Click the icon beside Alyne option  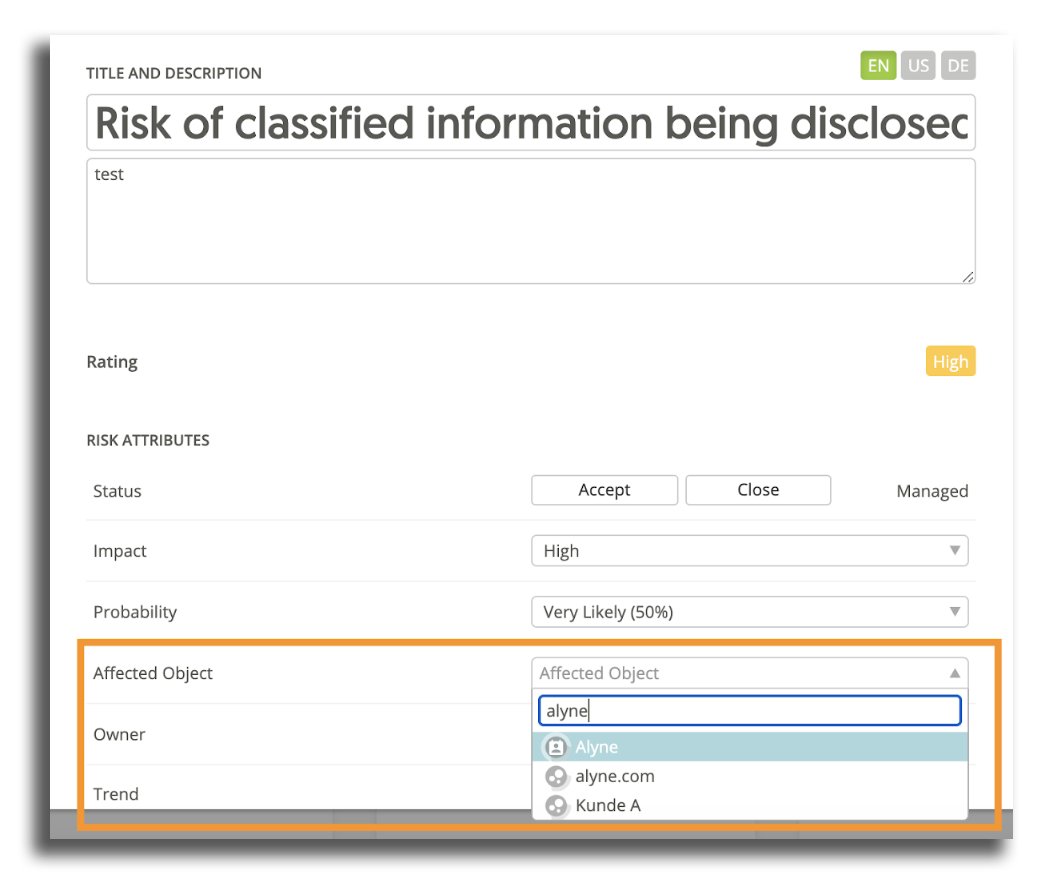(556, 747)
